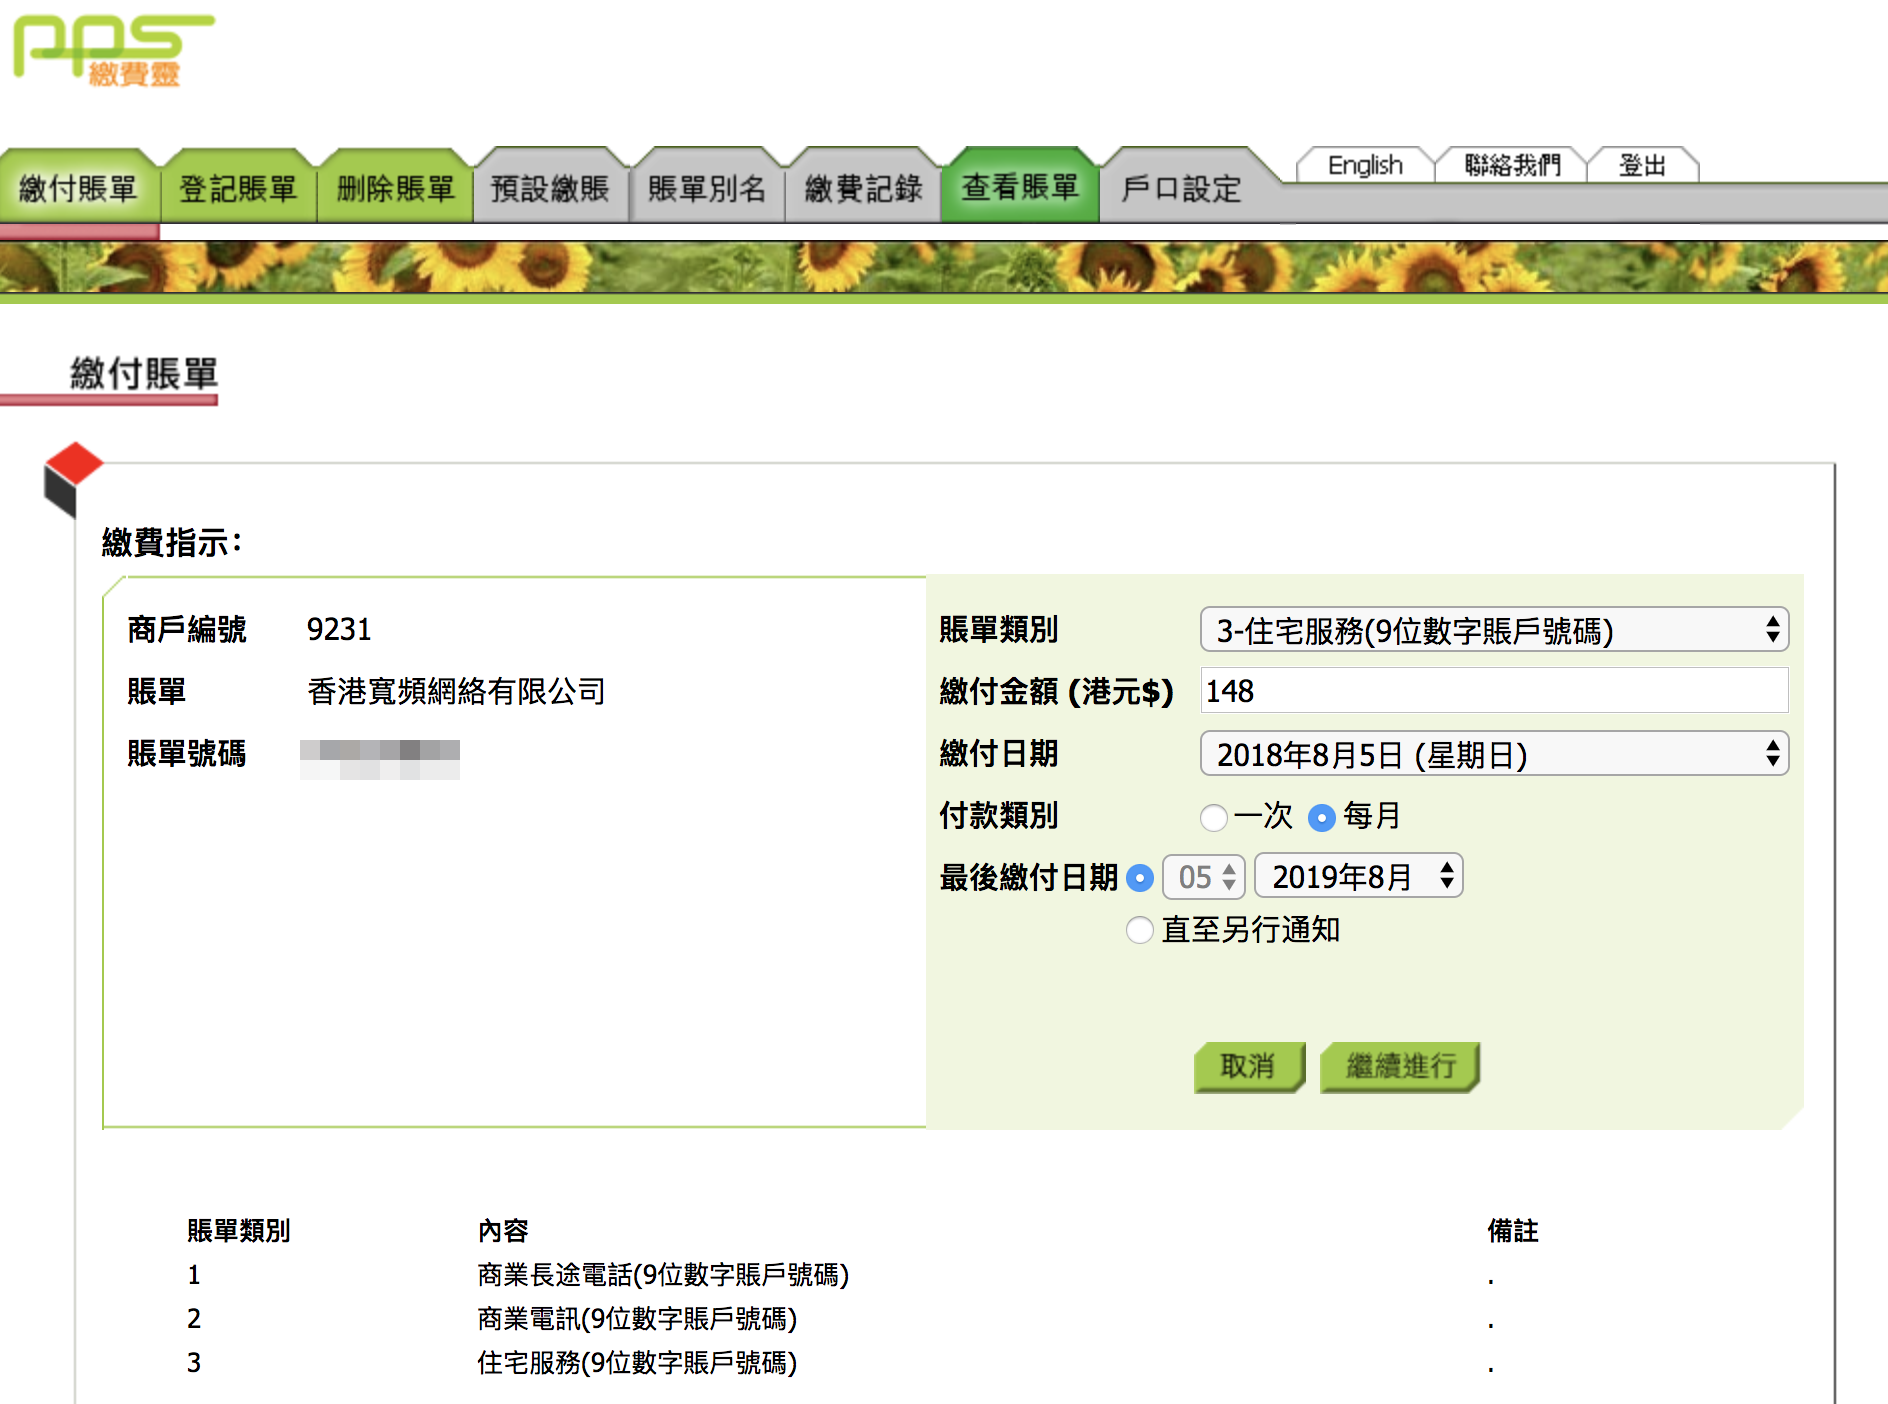Click the sunflower banner image
The height and width of the screenshot is (1404, 1888).
pos(944,267)
